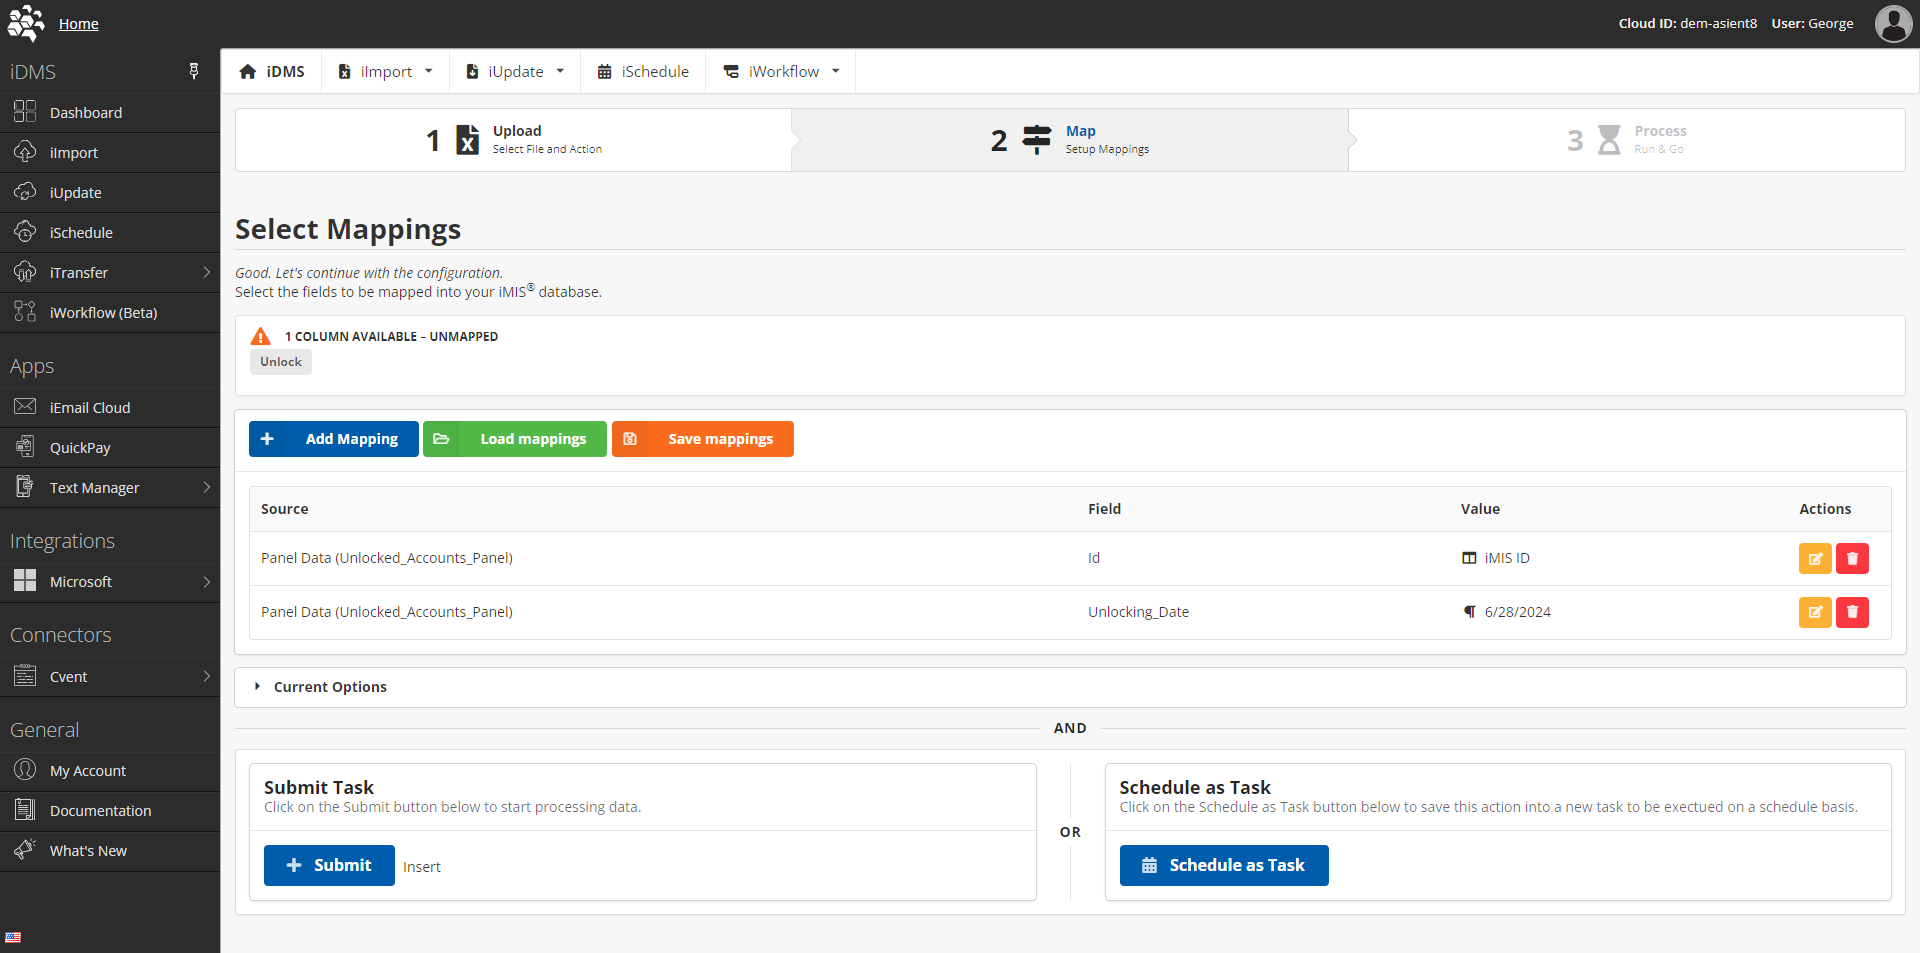Click the pin icon beside iDMS header

point(194,71)
